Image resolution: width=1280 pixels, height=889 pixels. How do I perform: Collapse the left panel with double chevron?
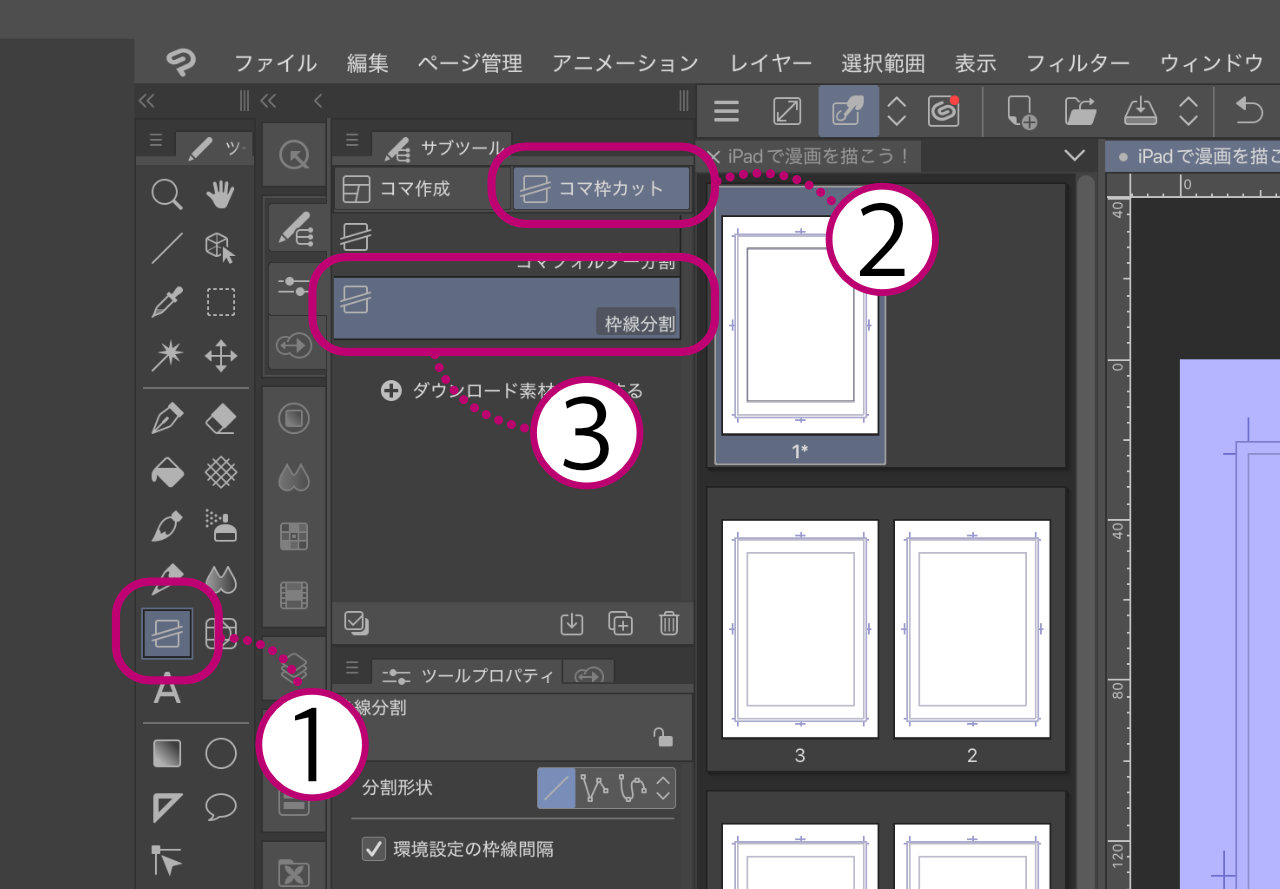(147, 100)
